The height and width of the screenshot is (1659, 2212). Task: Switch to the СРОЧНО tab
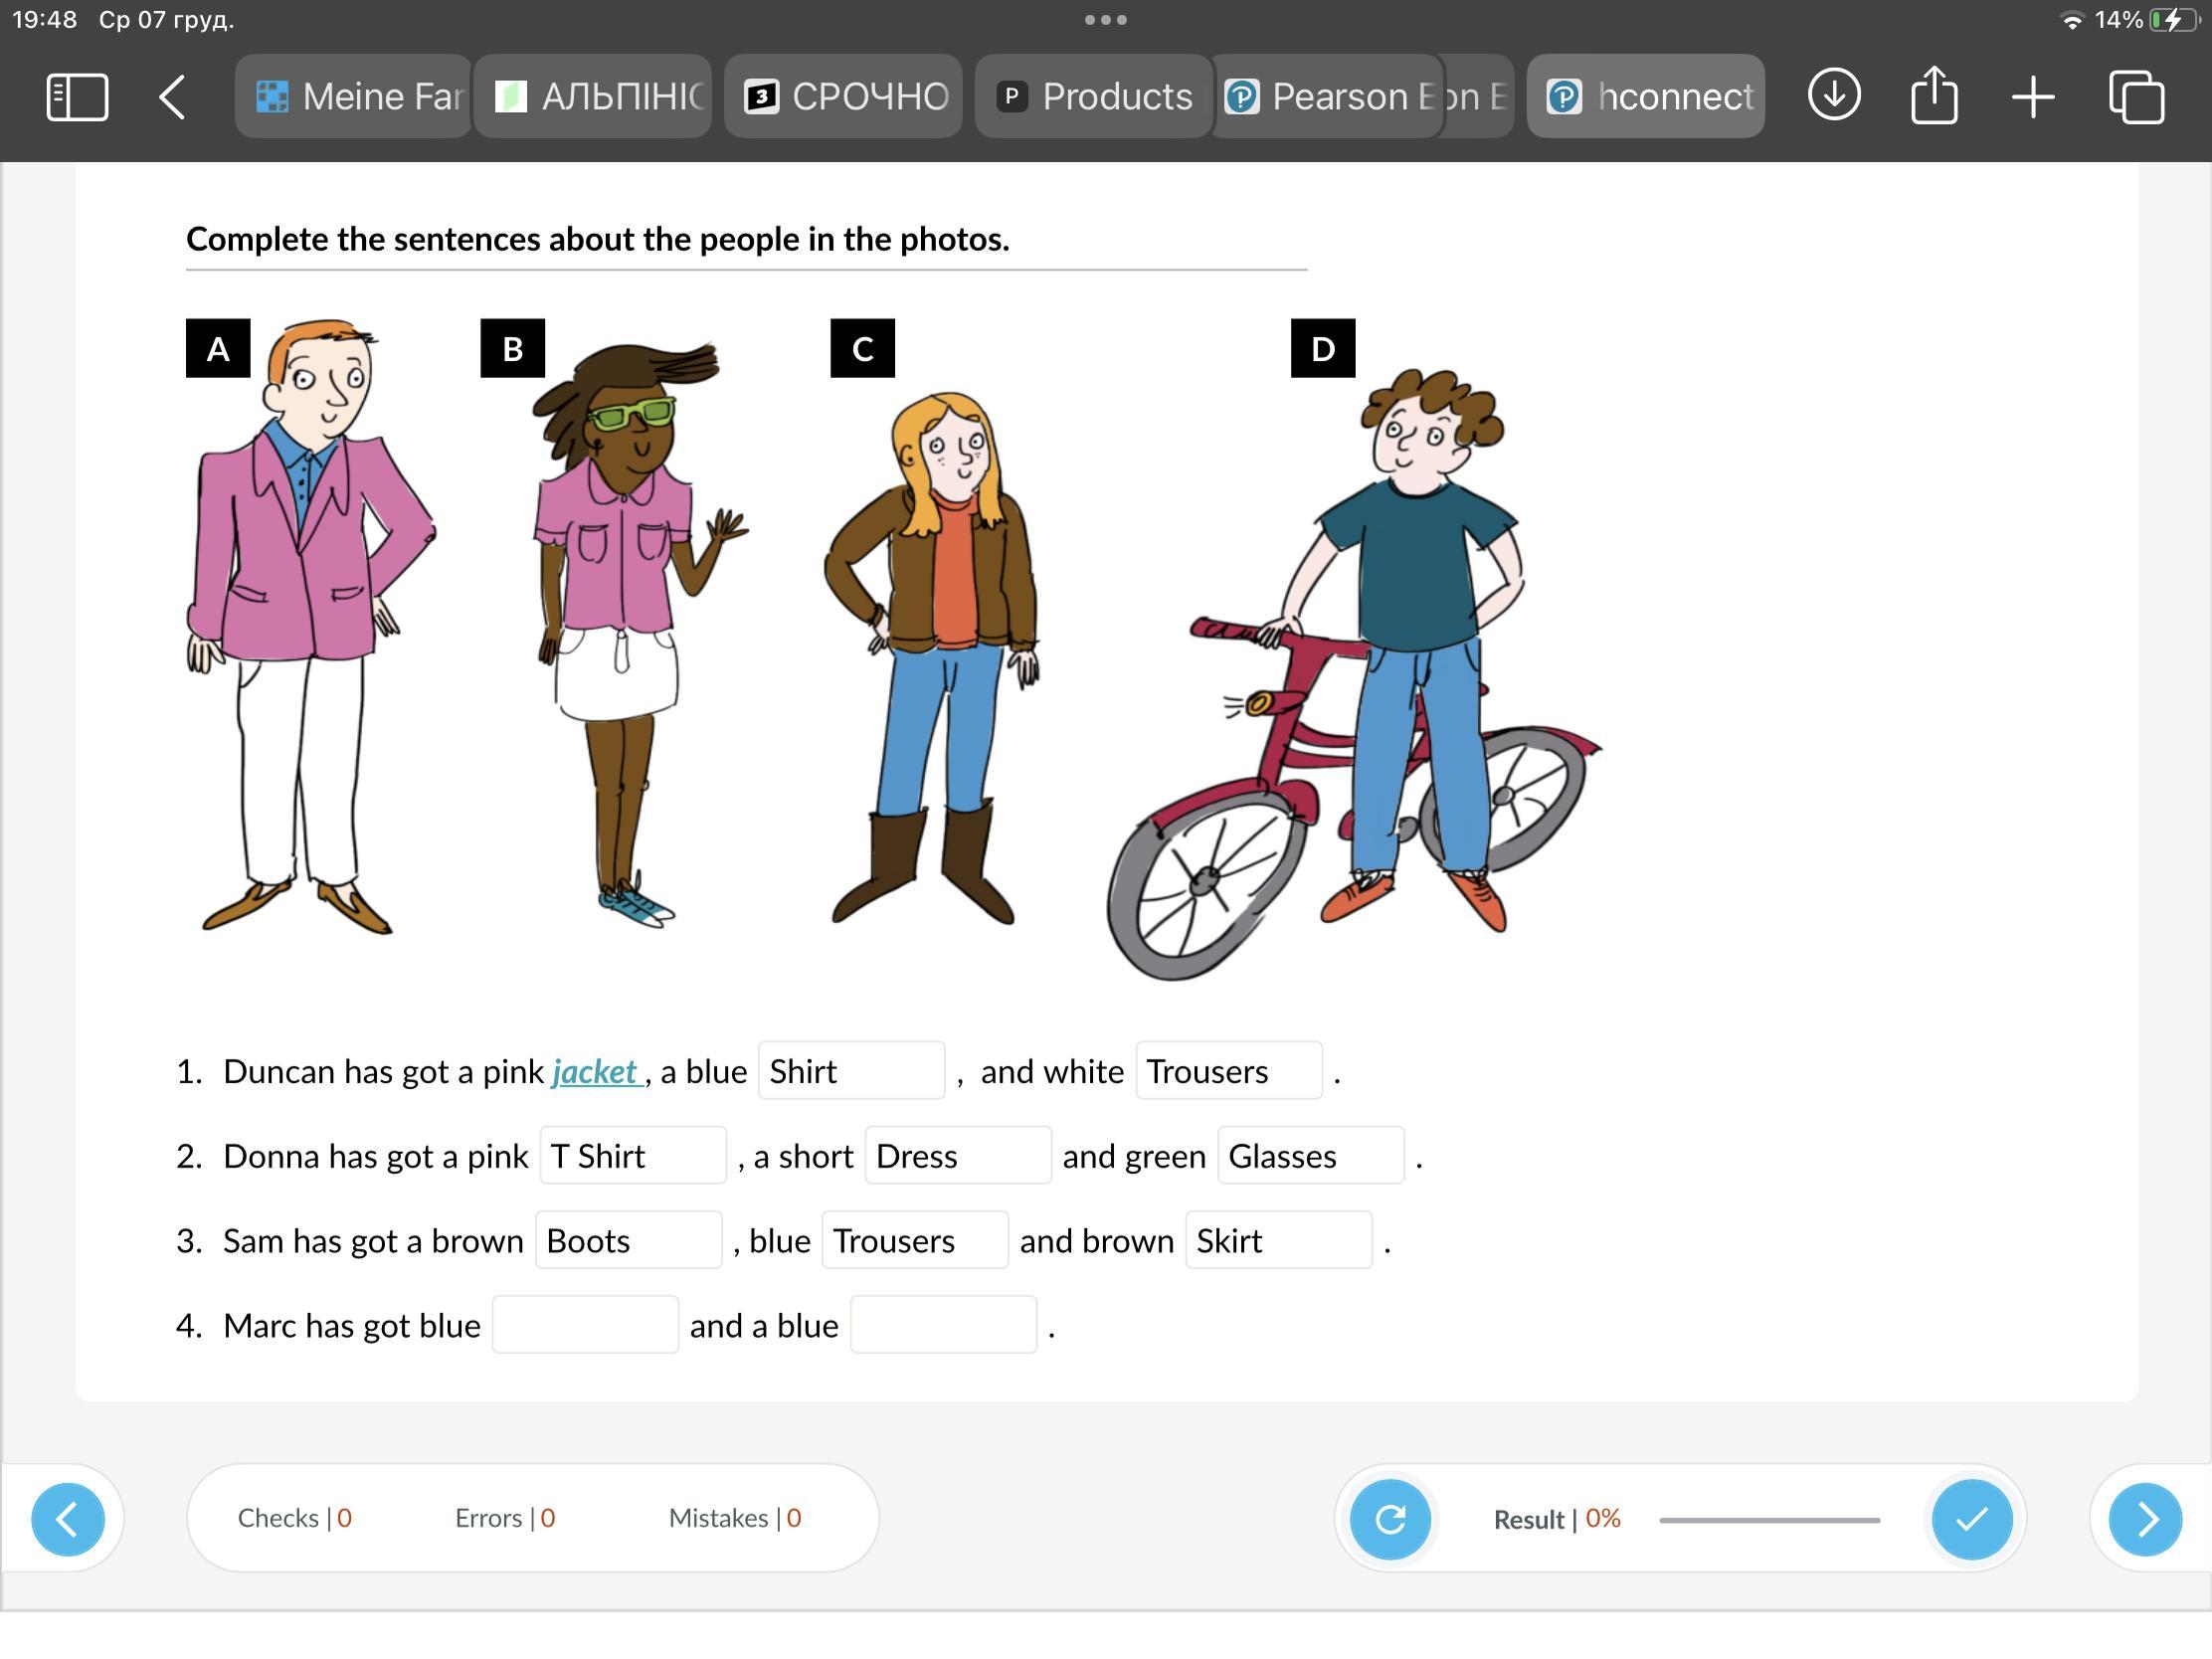pos(845,97)
